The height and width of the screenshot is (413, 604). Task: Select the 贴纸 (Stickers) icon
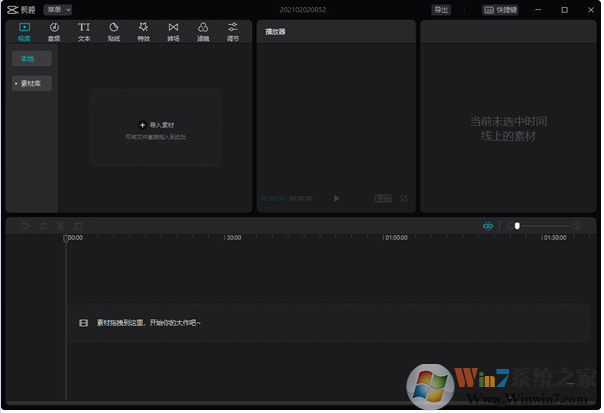click(114, 31)
